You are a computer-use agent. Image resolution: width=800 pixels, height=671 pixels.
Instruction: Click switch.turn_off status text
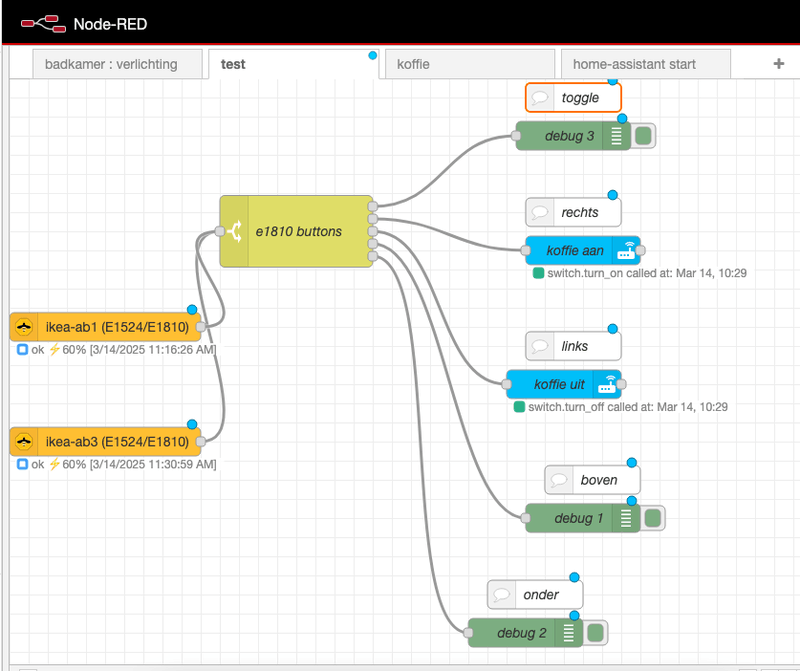(628, 407)
